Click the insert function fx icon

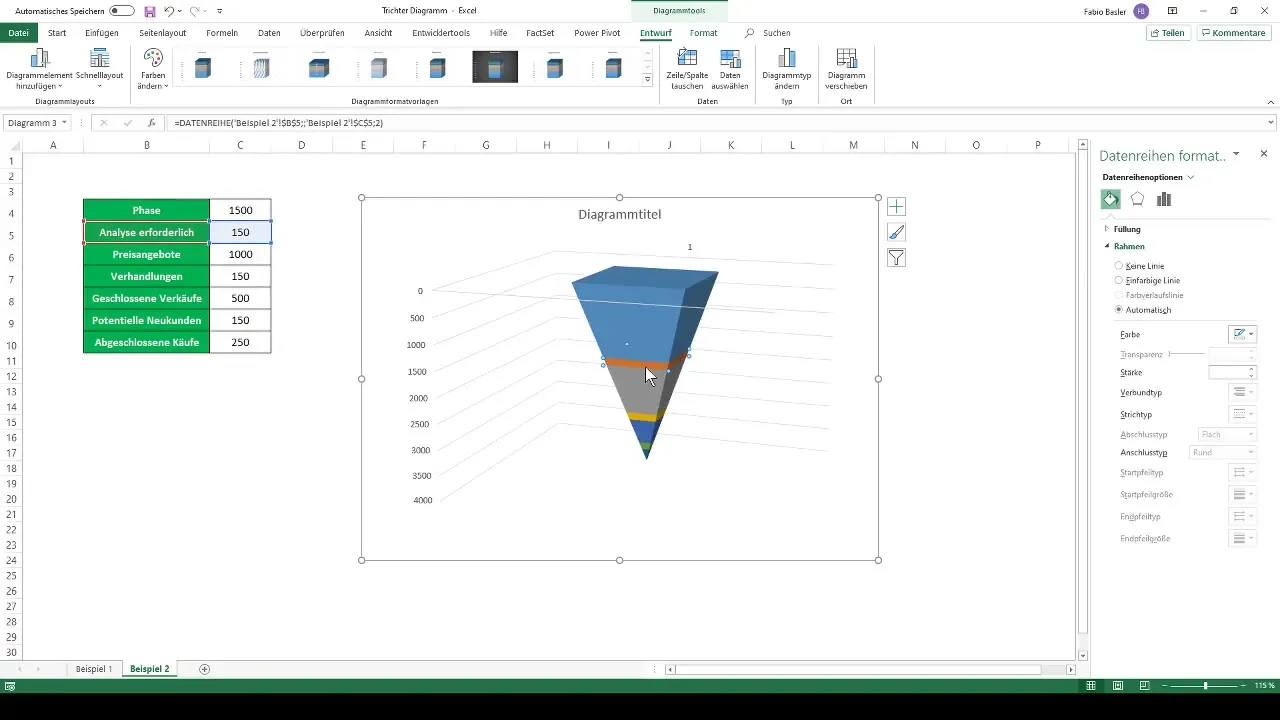tap(151, 123)
